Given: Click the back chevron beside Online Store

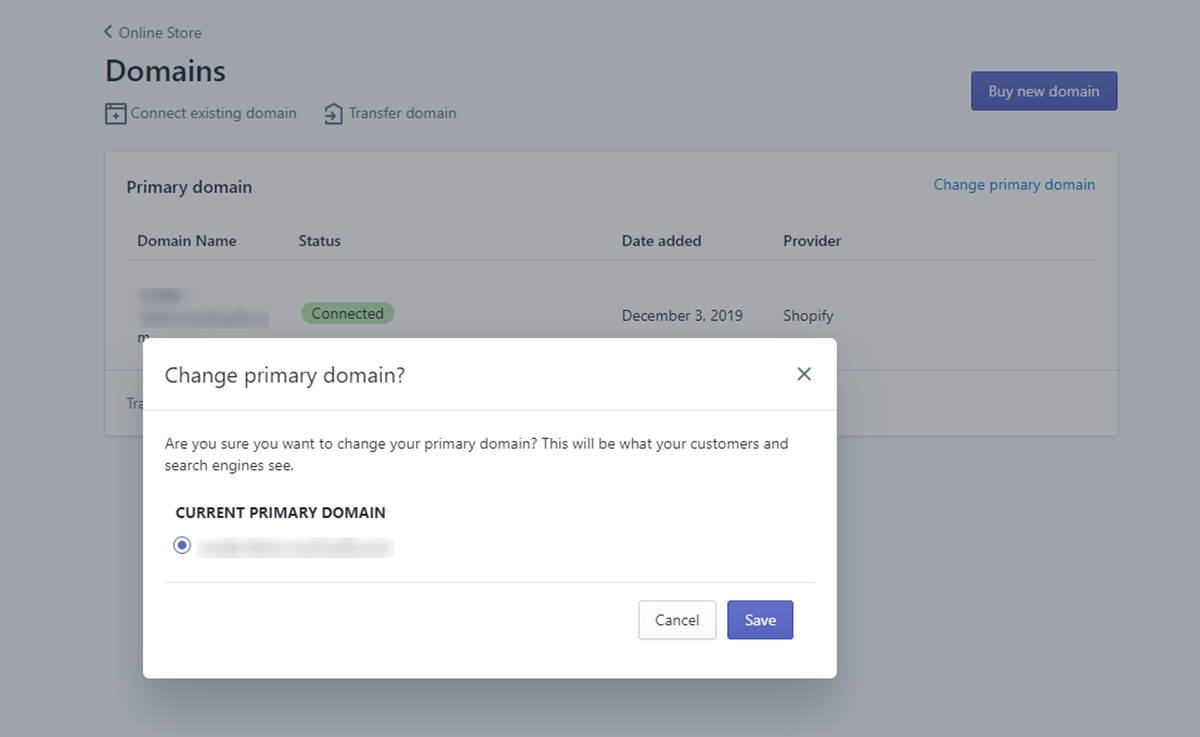Looking at the screenshot, I should coord(108,32).
